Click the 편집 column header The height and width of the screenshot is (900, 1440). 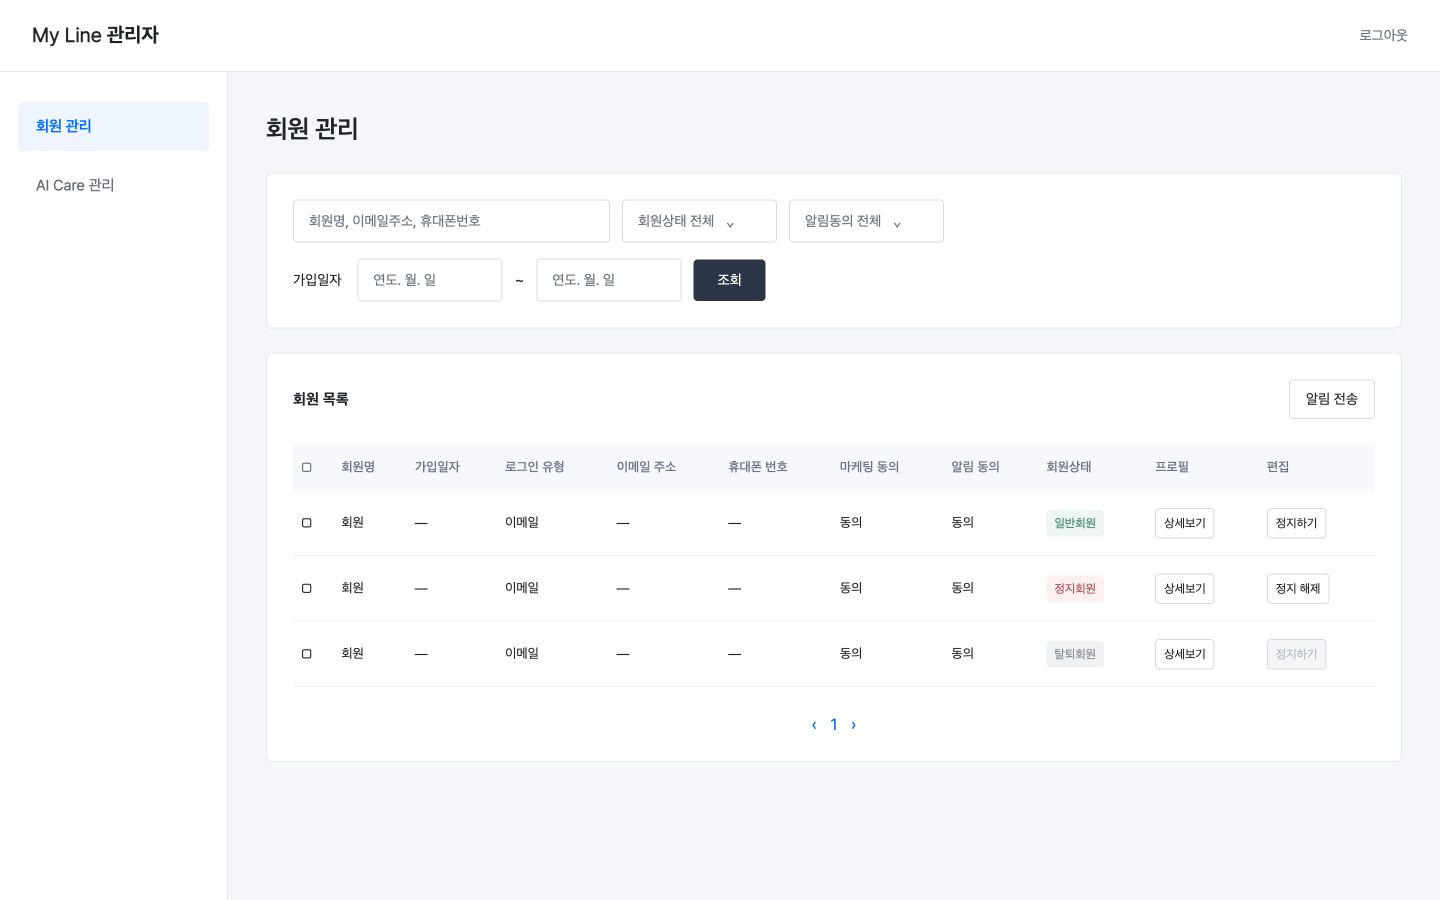pos(1278,467)
